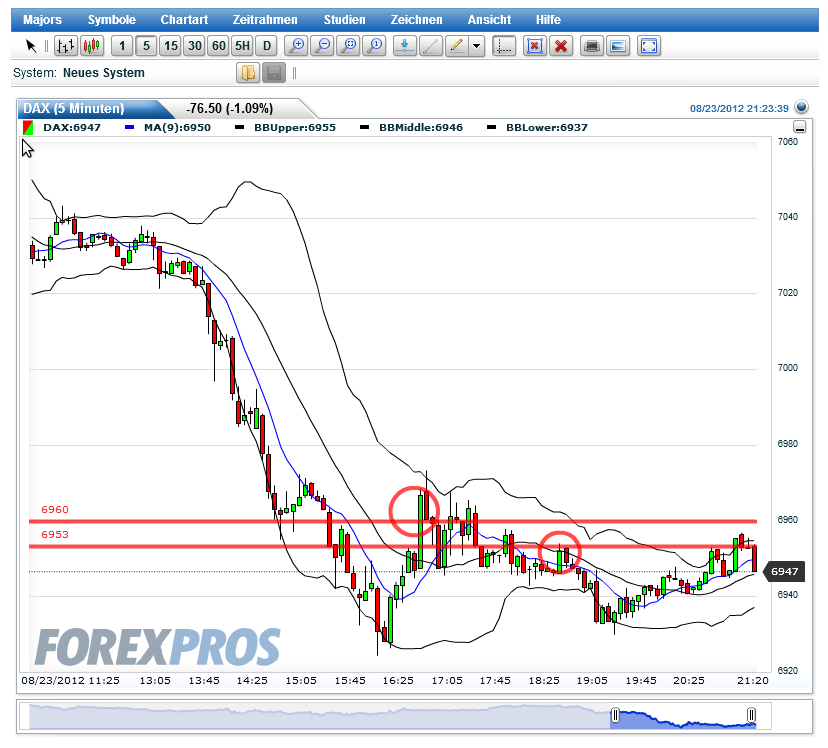Click the red X delete all icon
The width and height of the screenshot is (828, 748).
tap(561, 46)
